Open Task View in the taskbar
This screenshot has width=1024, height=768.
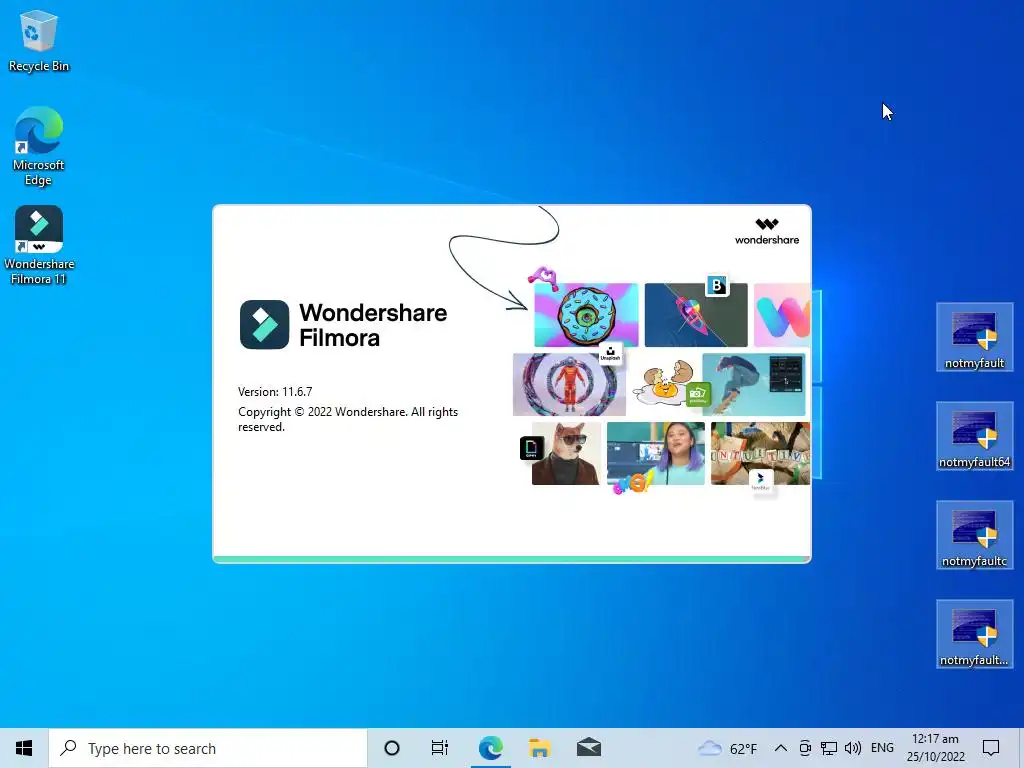pos(440,748)
